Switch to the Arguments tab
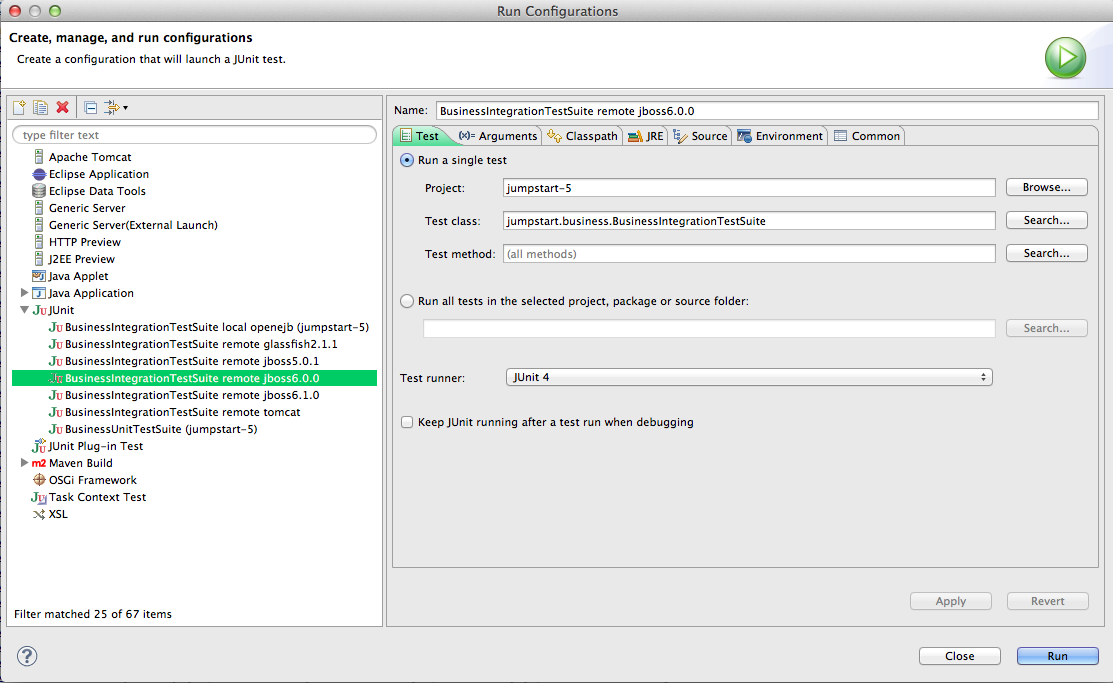Viewport: 1113px width, 683px height. point(498,136)
